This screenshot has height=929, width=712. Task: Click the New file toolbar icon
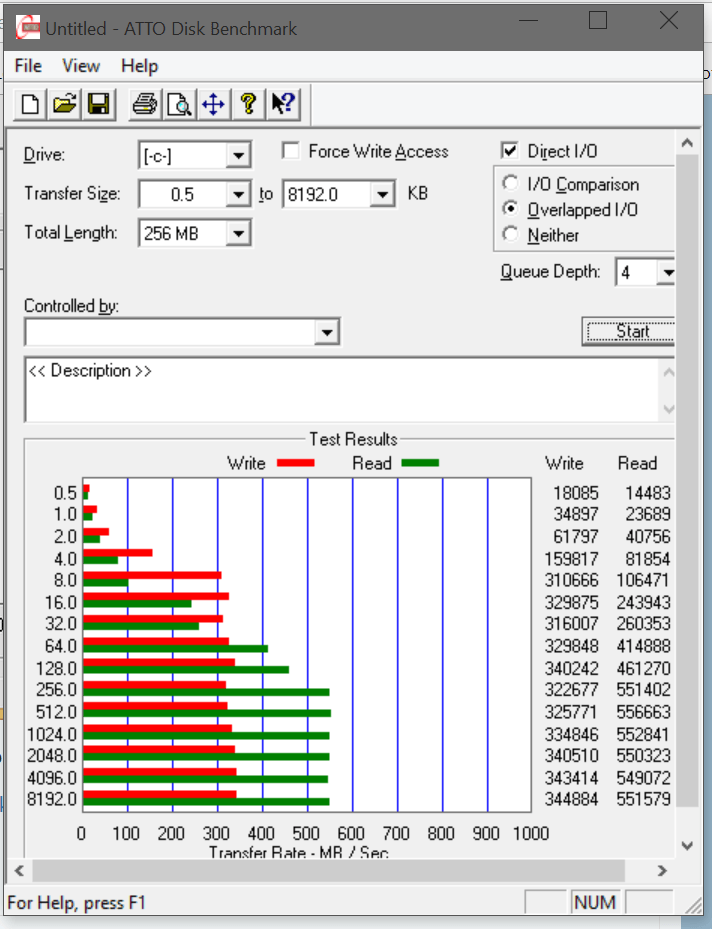point(31,104)
